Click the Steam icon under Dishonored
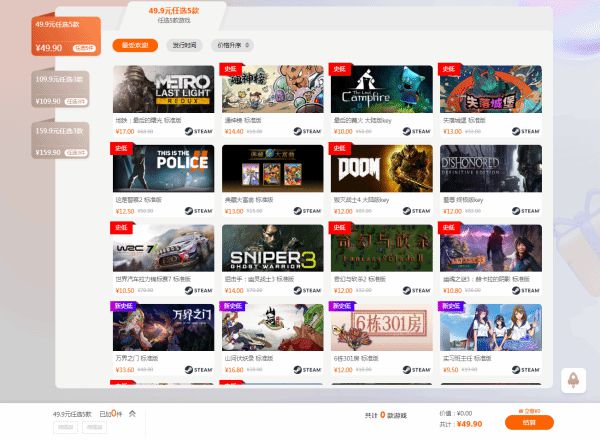 tap(526, 211)
